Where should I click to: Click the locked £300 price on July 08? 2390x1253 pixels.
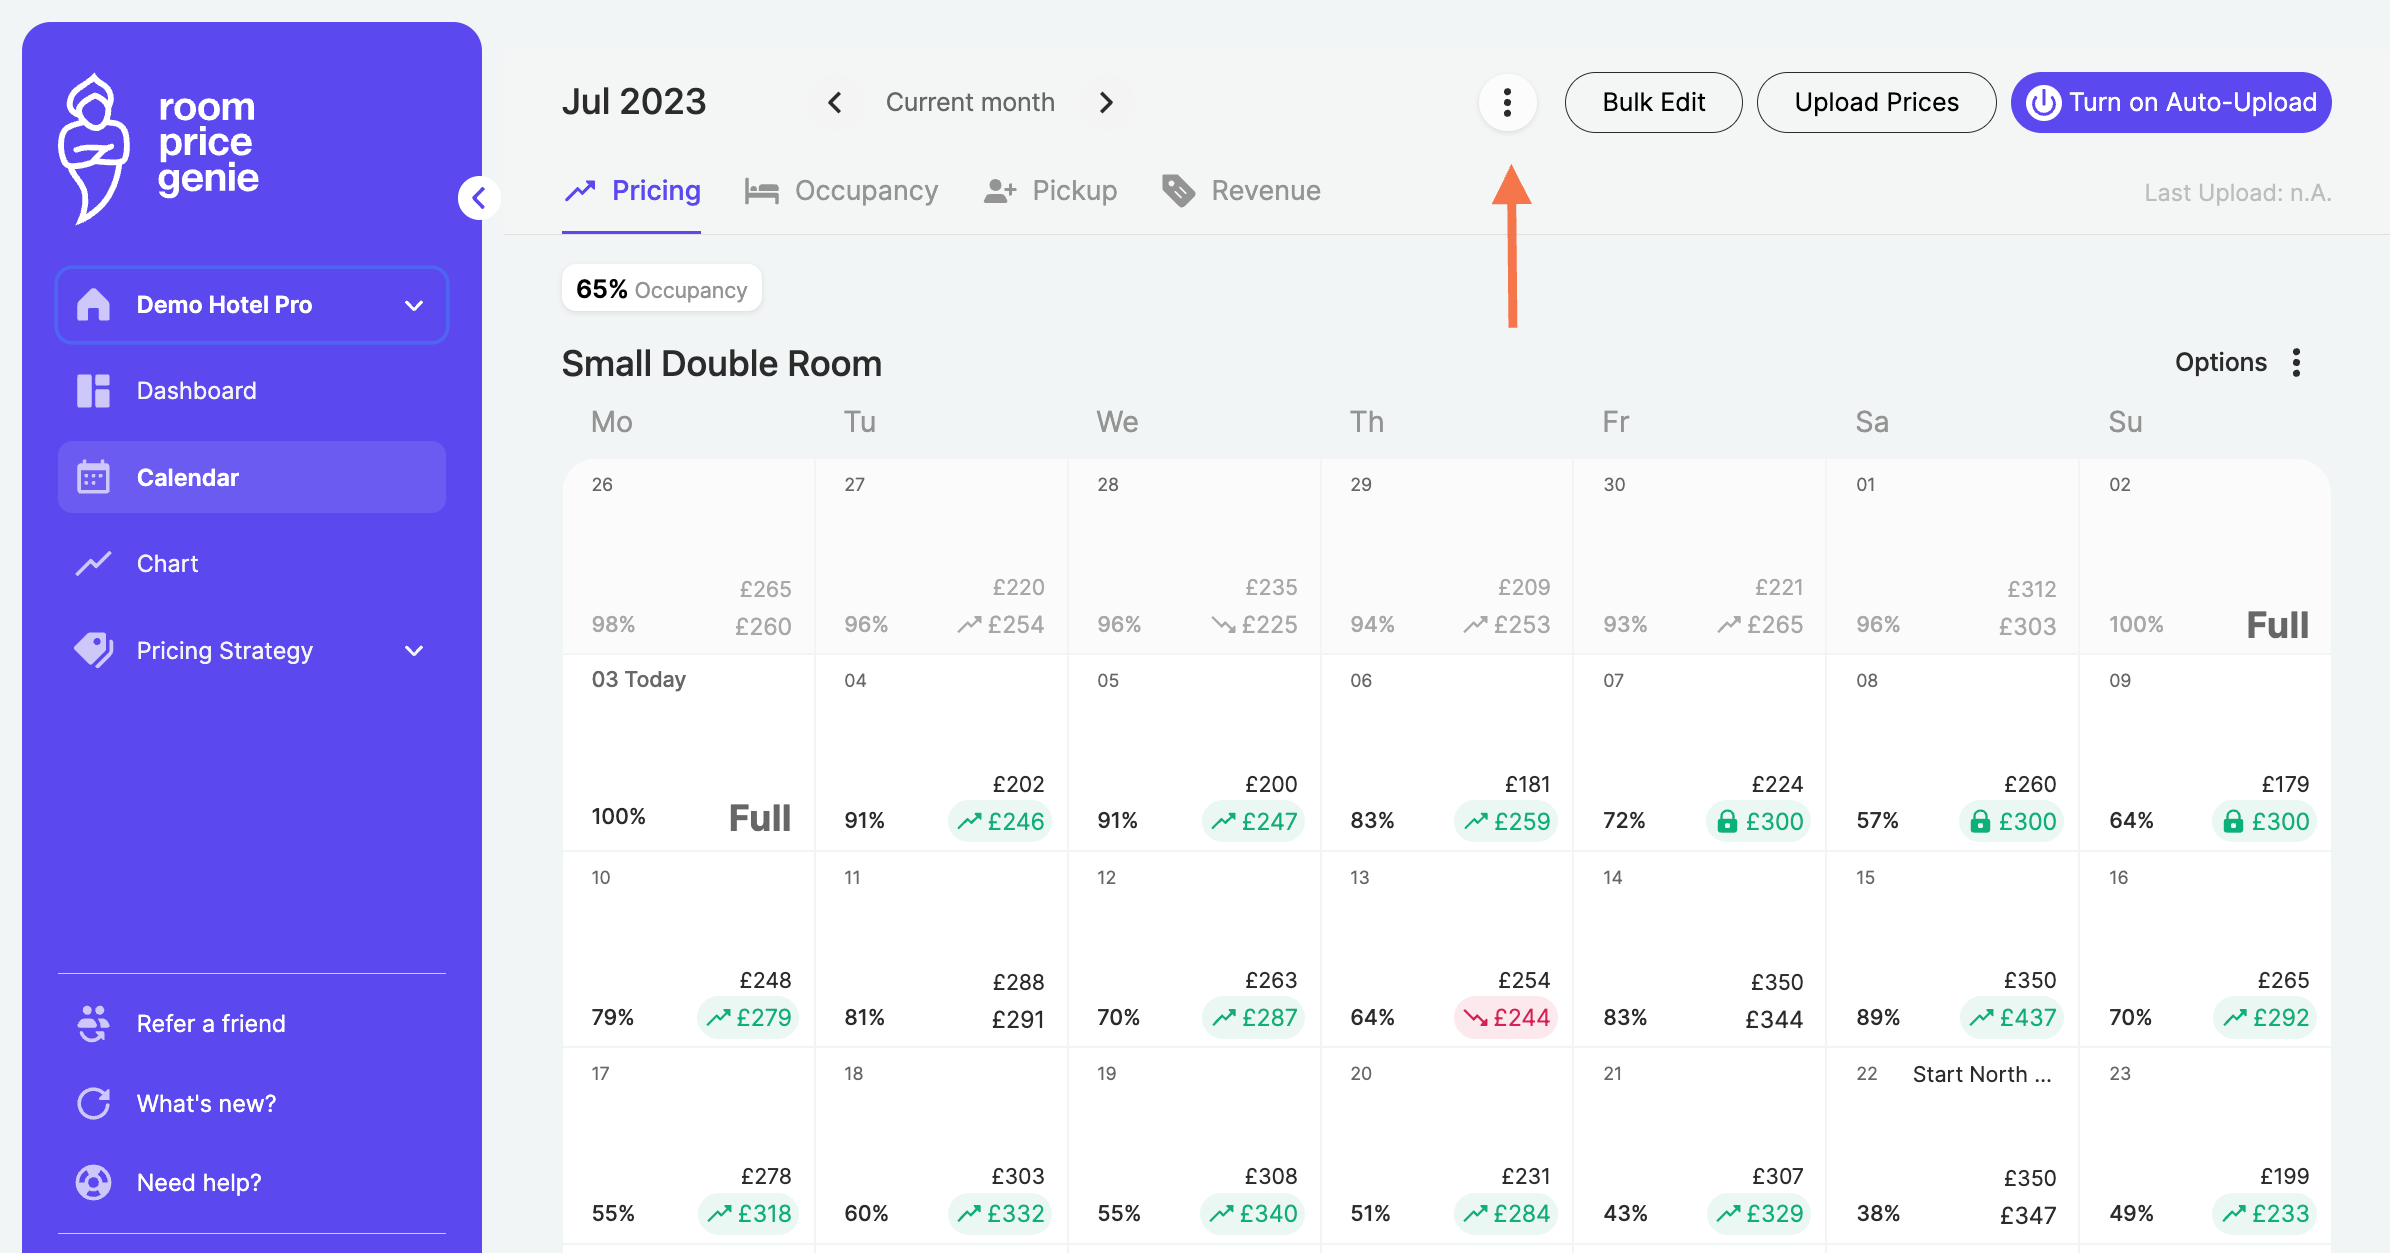click(2012, 821)
